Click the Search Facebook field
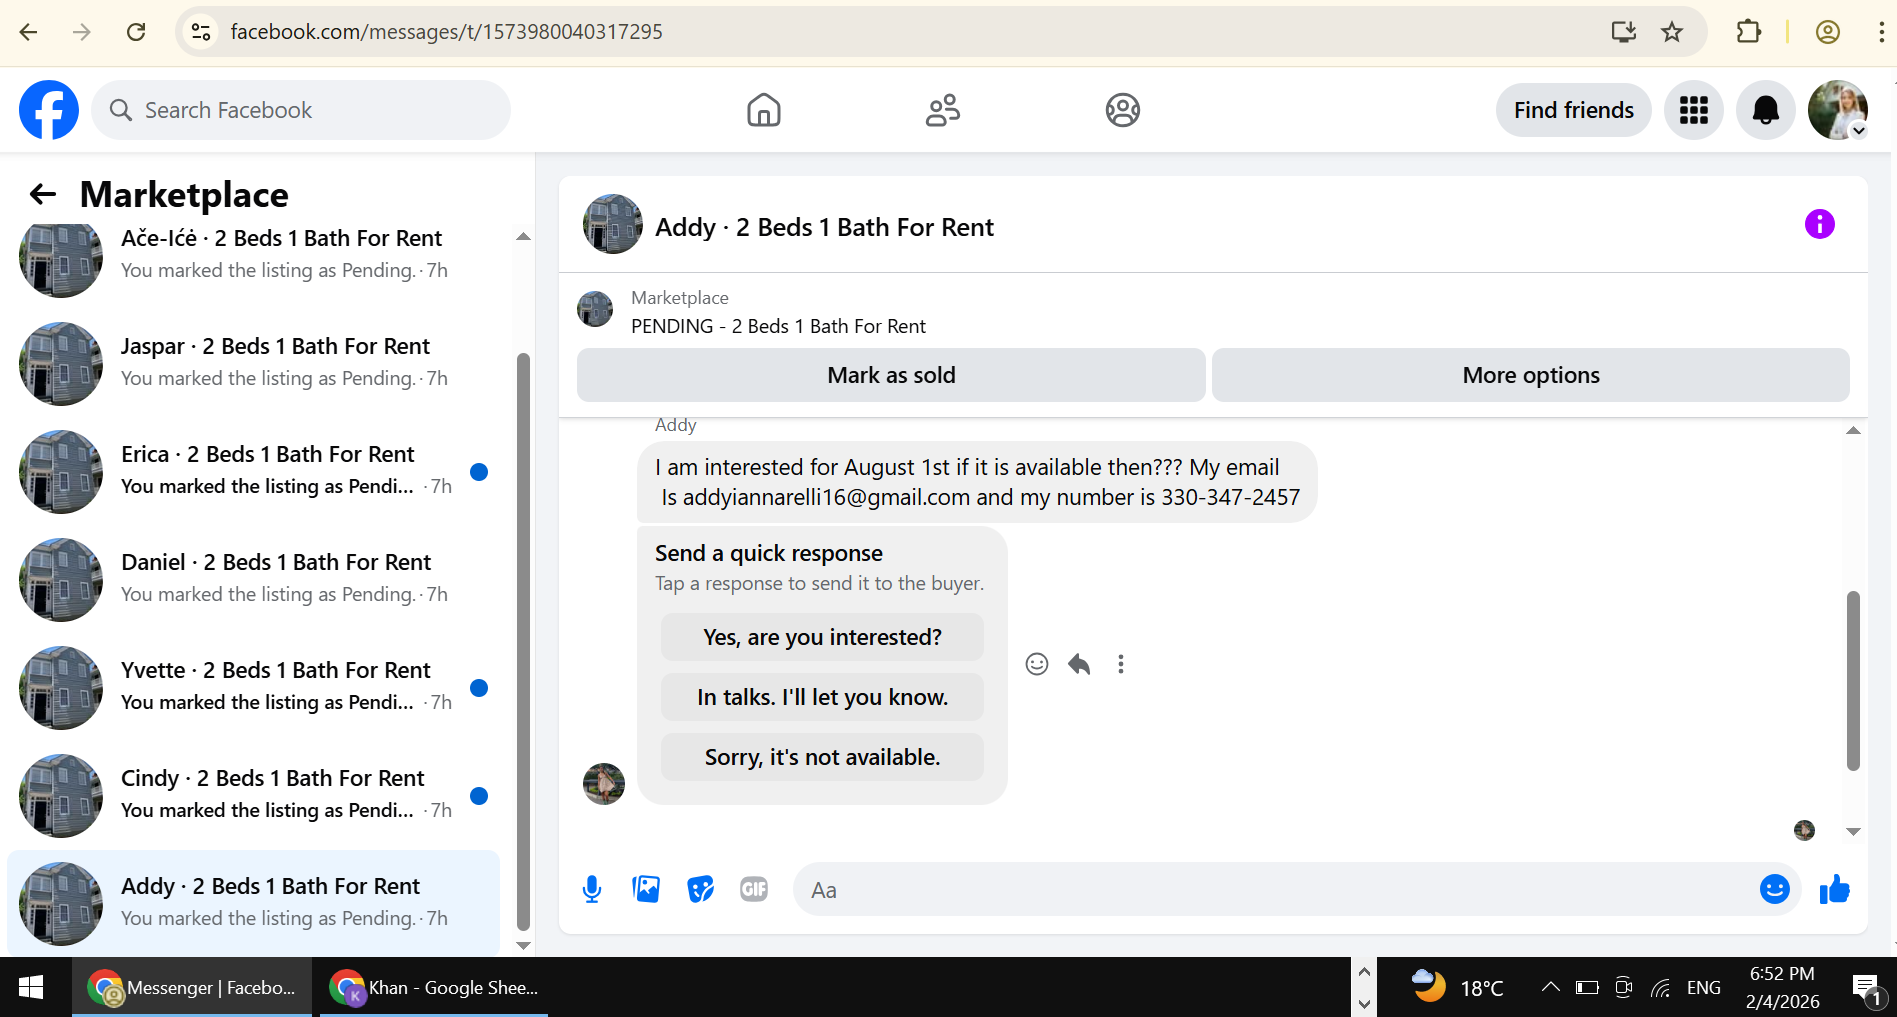1897x1017 pixels. [301, 110]
